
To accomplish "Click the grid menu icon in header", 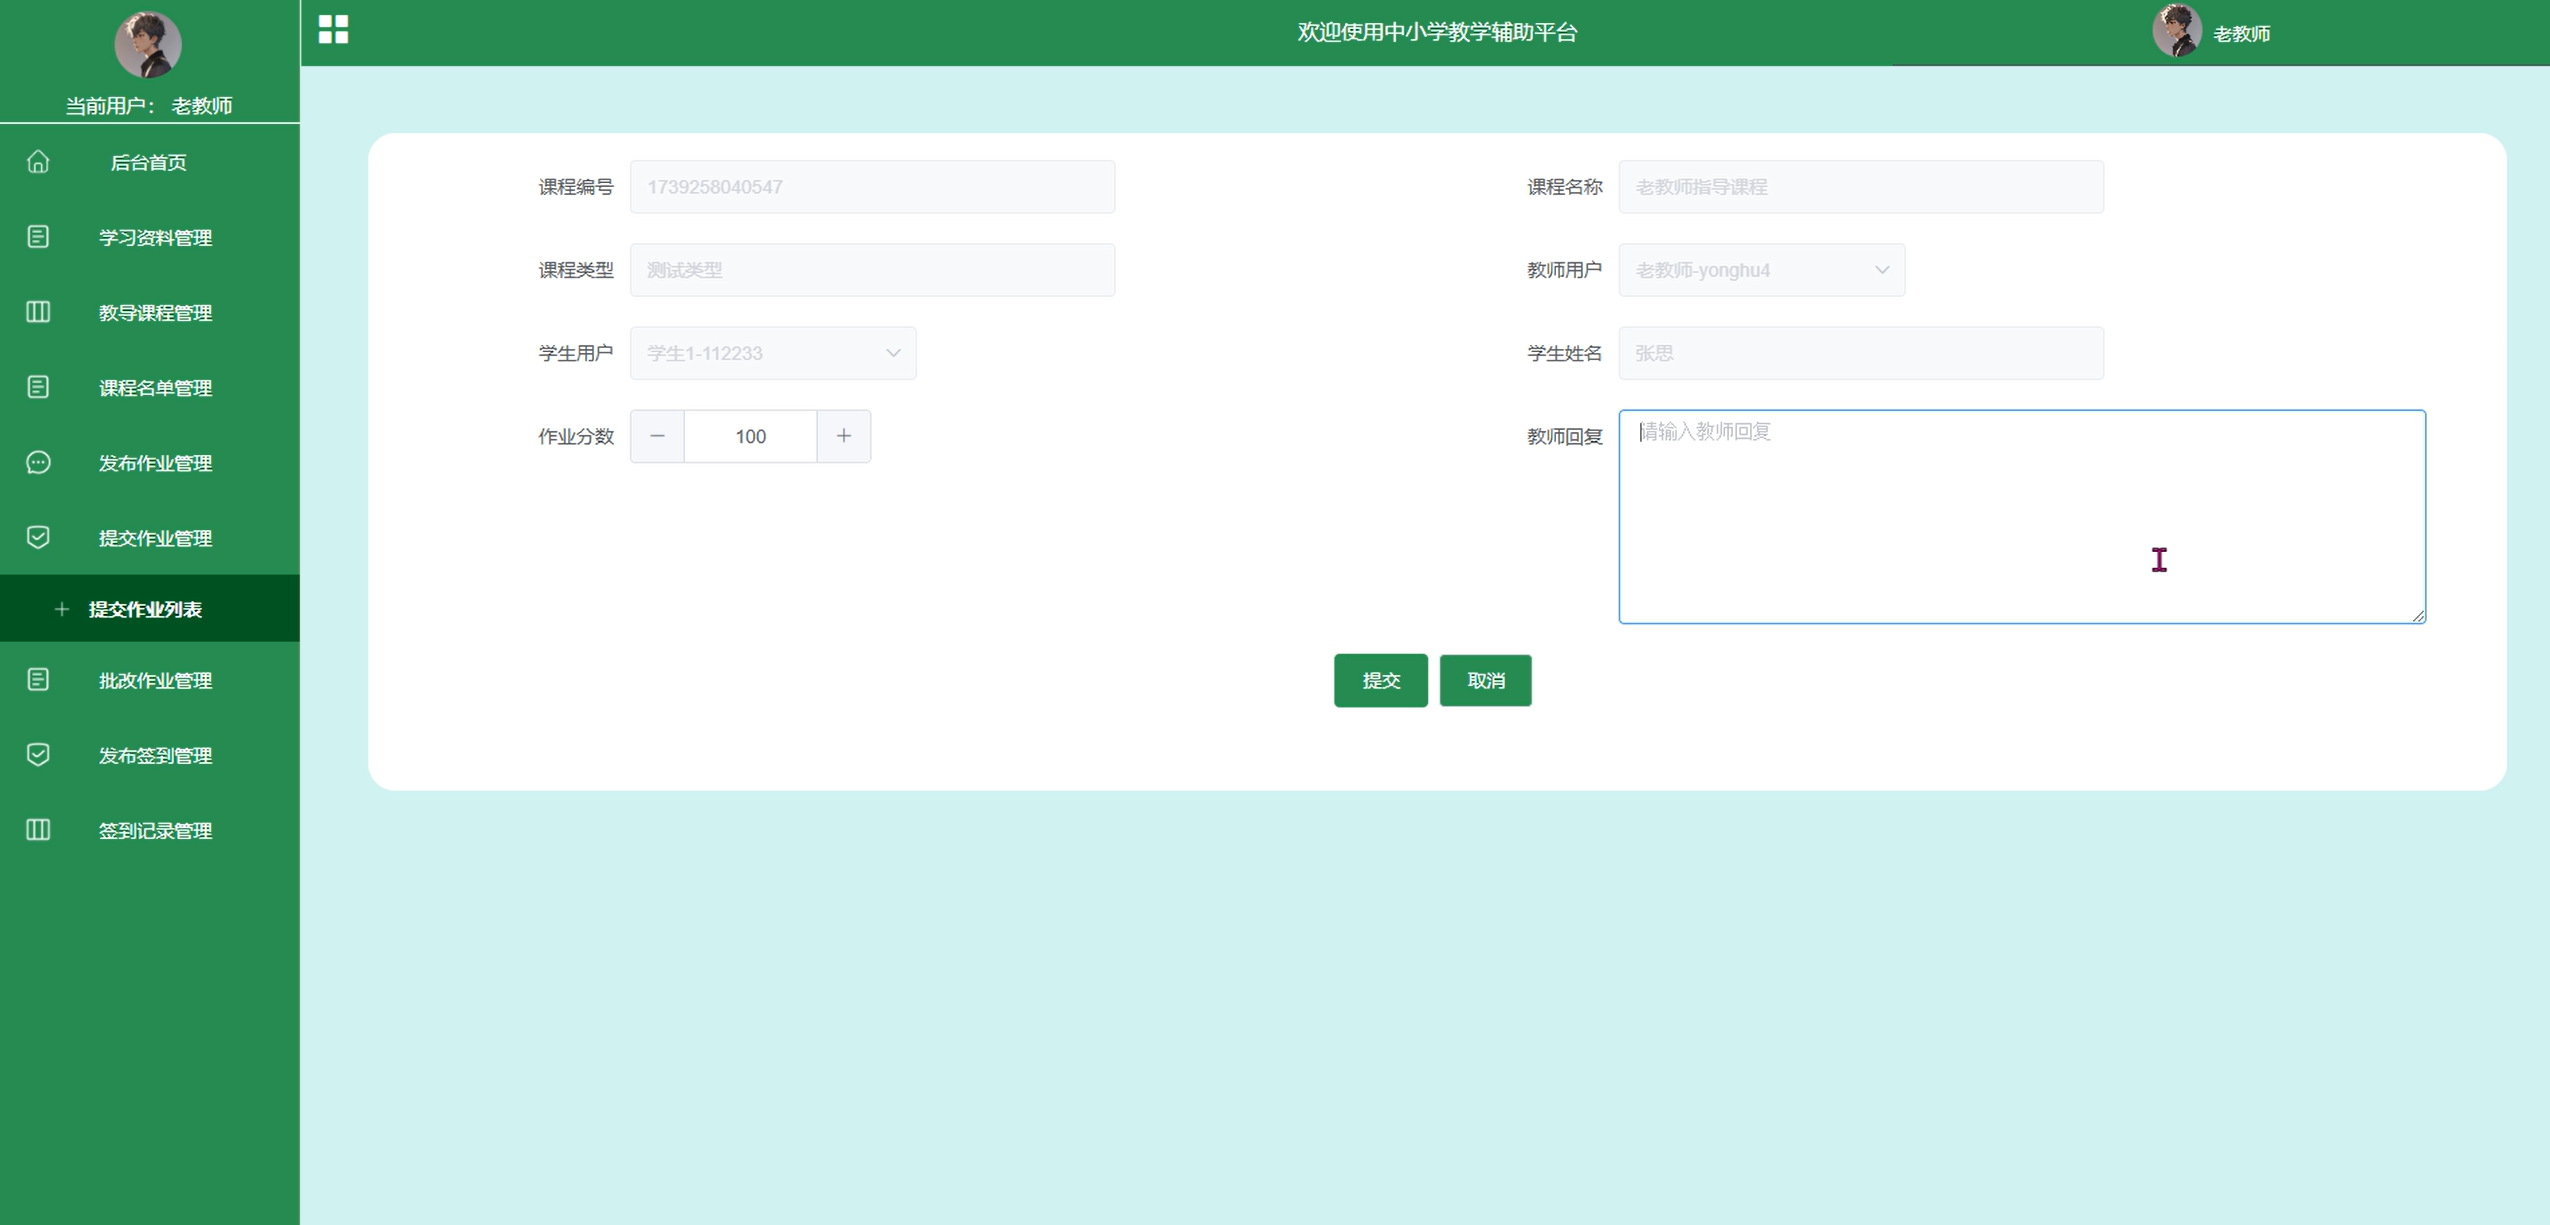I will click(333, 30).
